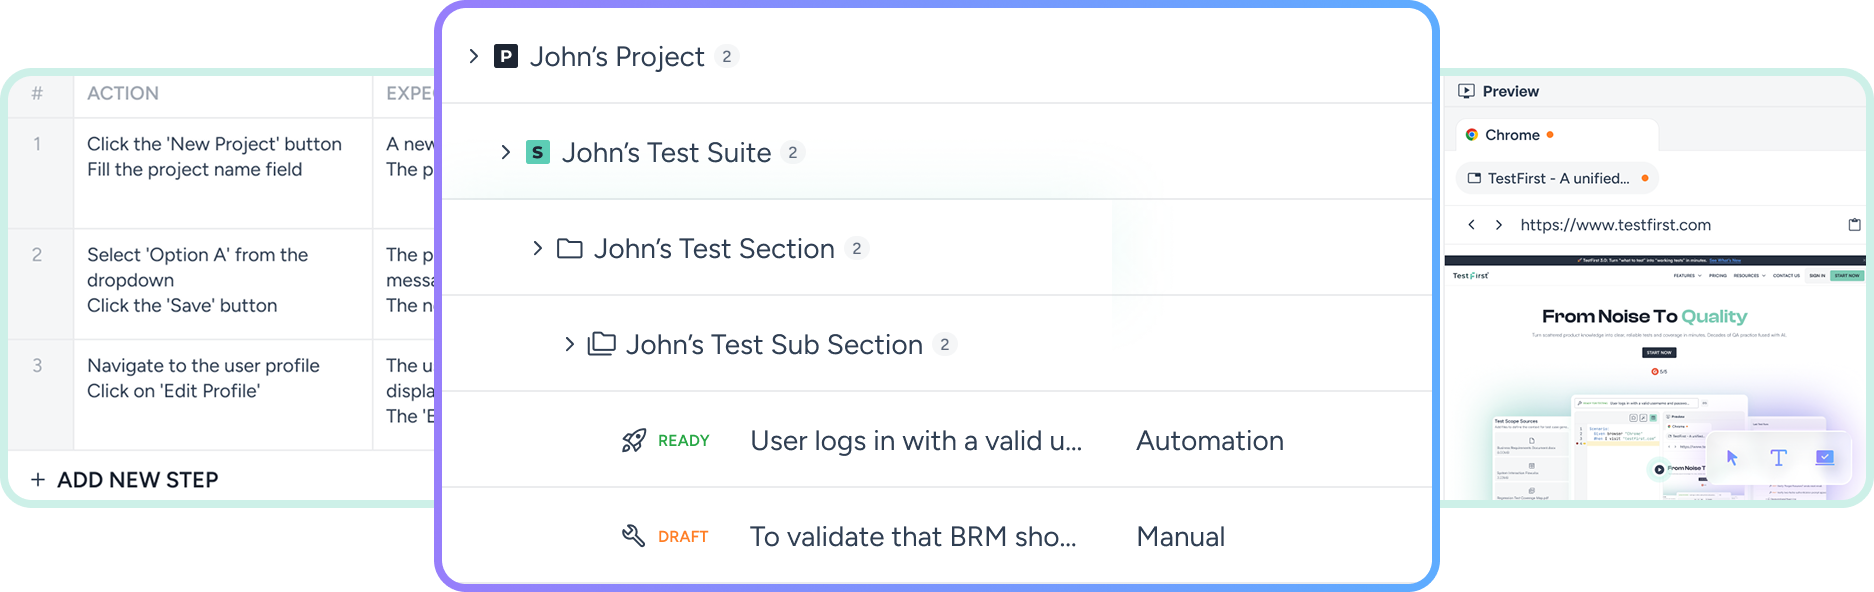Click the nested folders icon for Sub Section
This screenshot has height=592, width=1874.
pyautogui.click(x=601, y=344)
